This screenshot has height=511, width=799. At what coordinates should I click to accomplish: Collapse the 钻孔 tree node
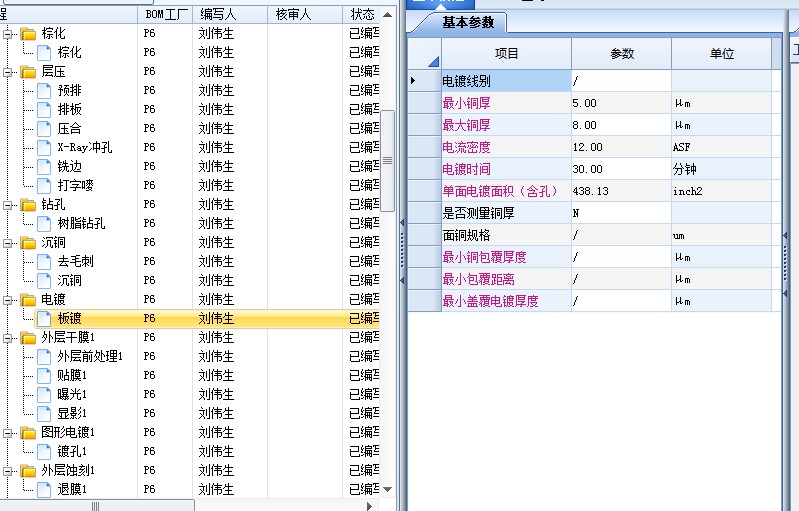[x=8, y=205]
